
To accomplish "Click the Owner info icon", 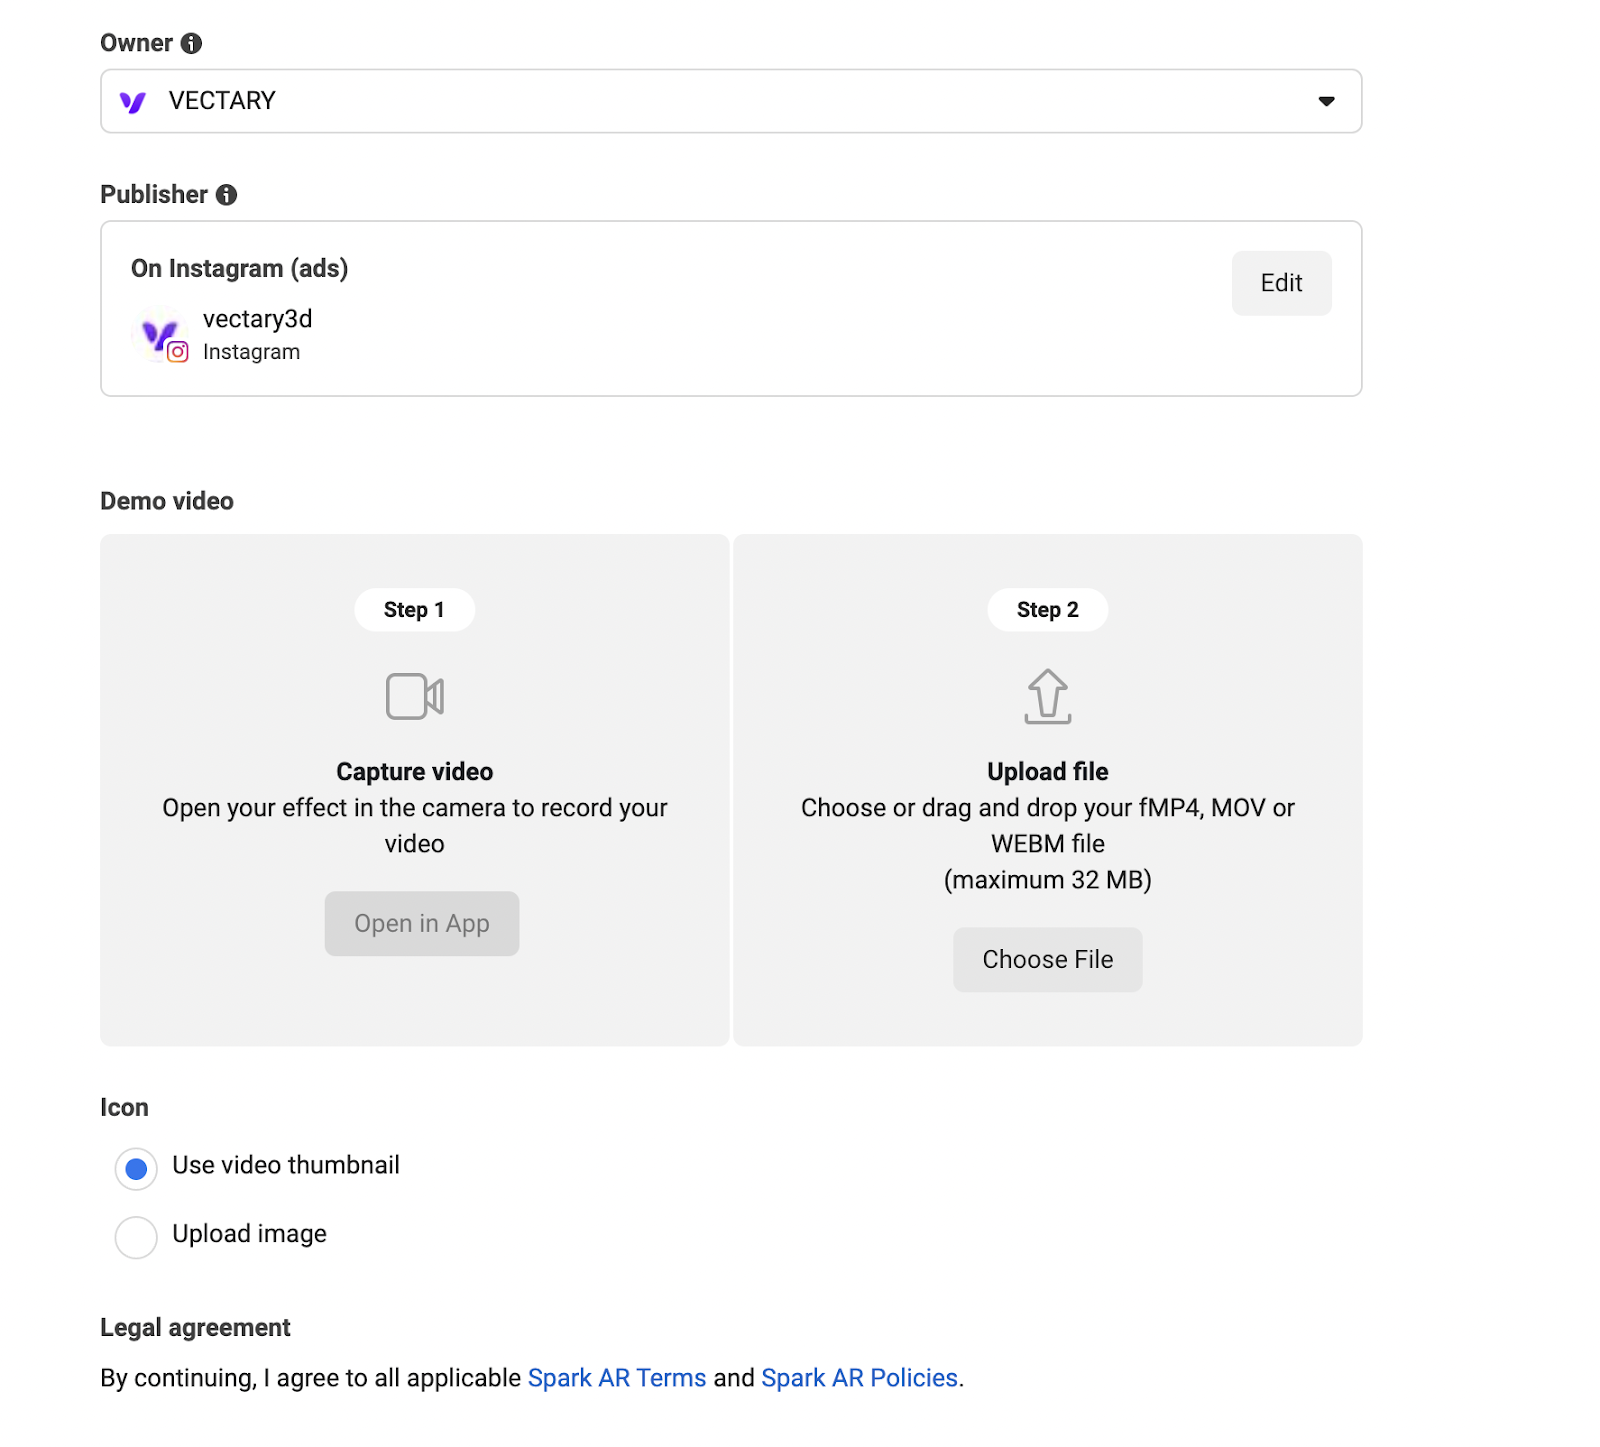I will [x=191, y=43].
